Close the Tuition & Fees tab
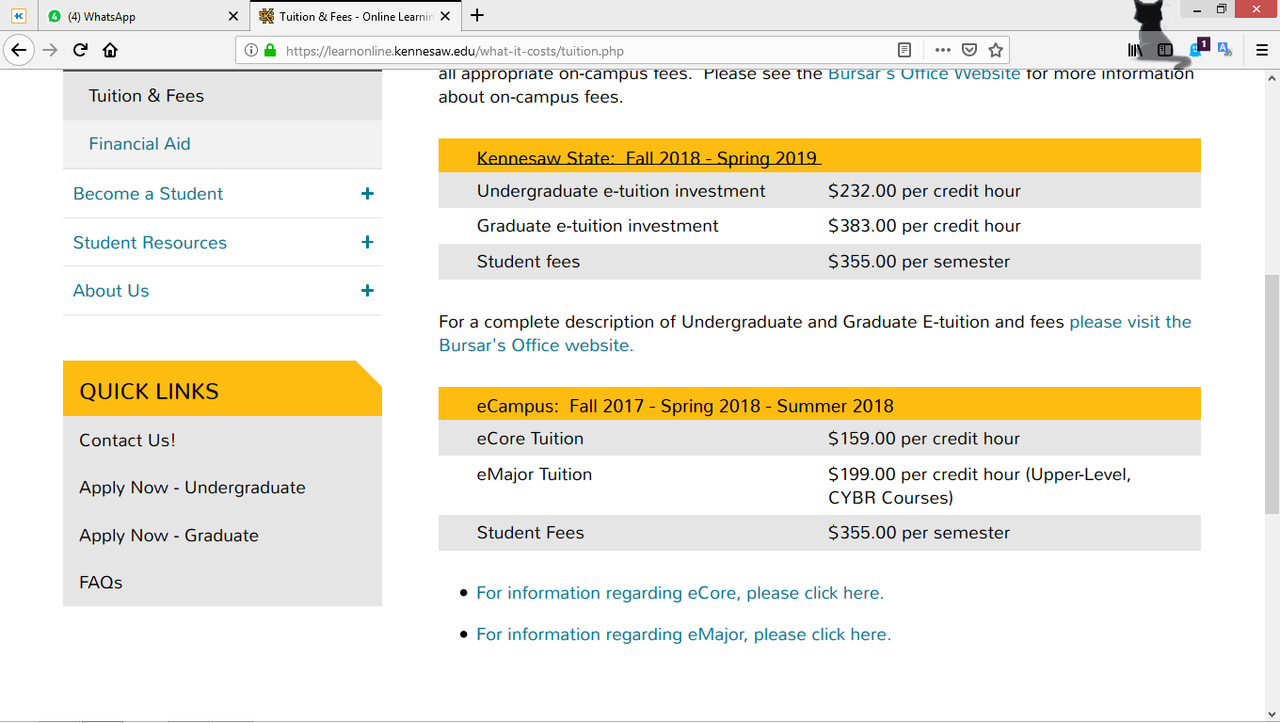Viewport: 1280px width, 723px height. pos(445,16)
